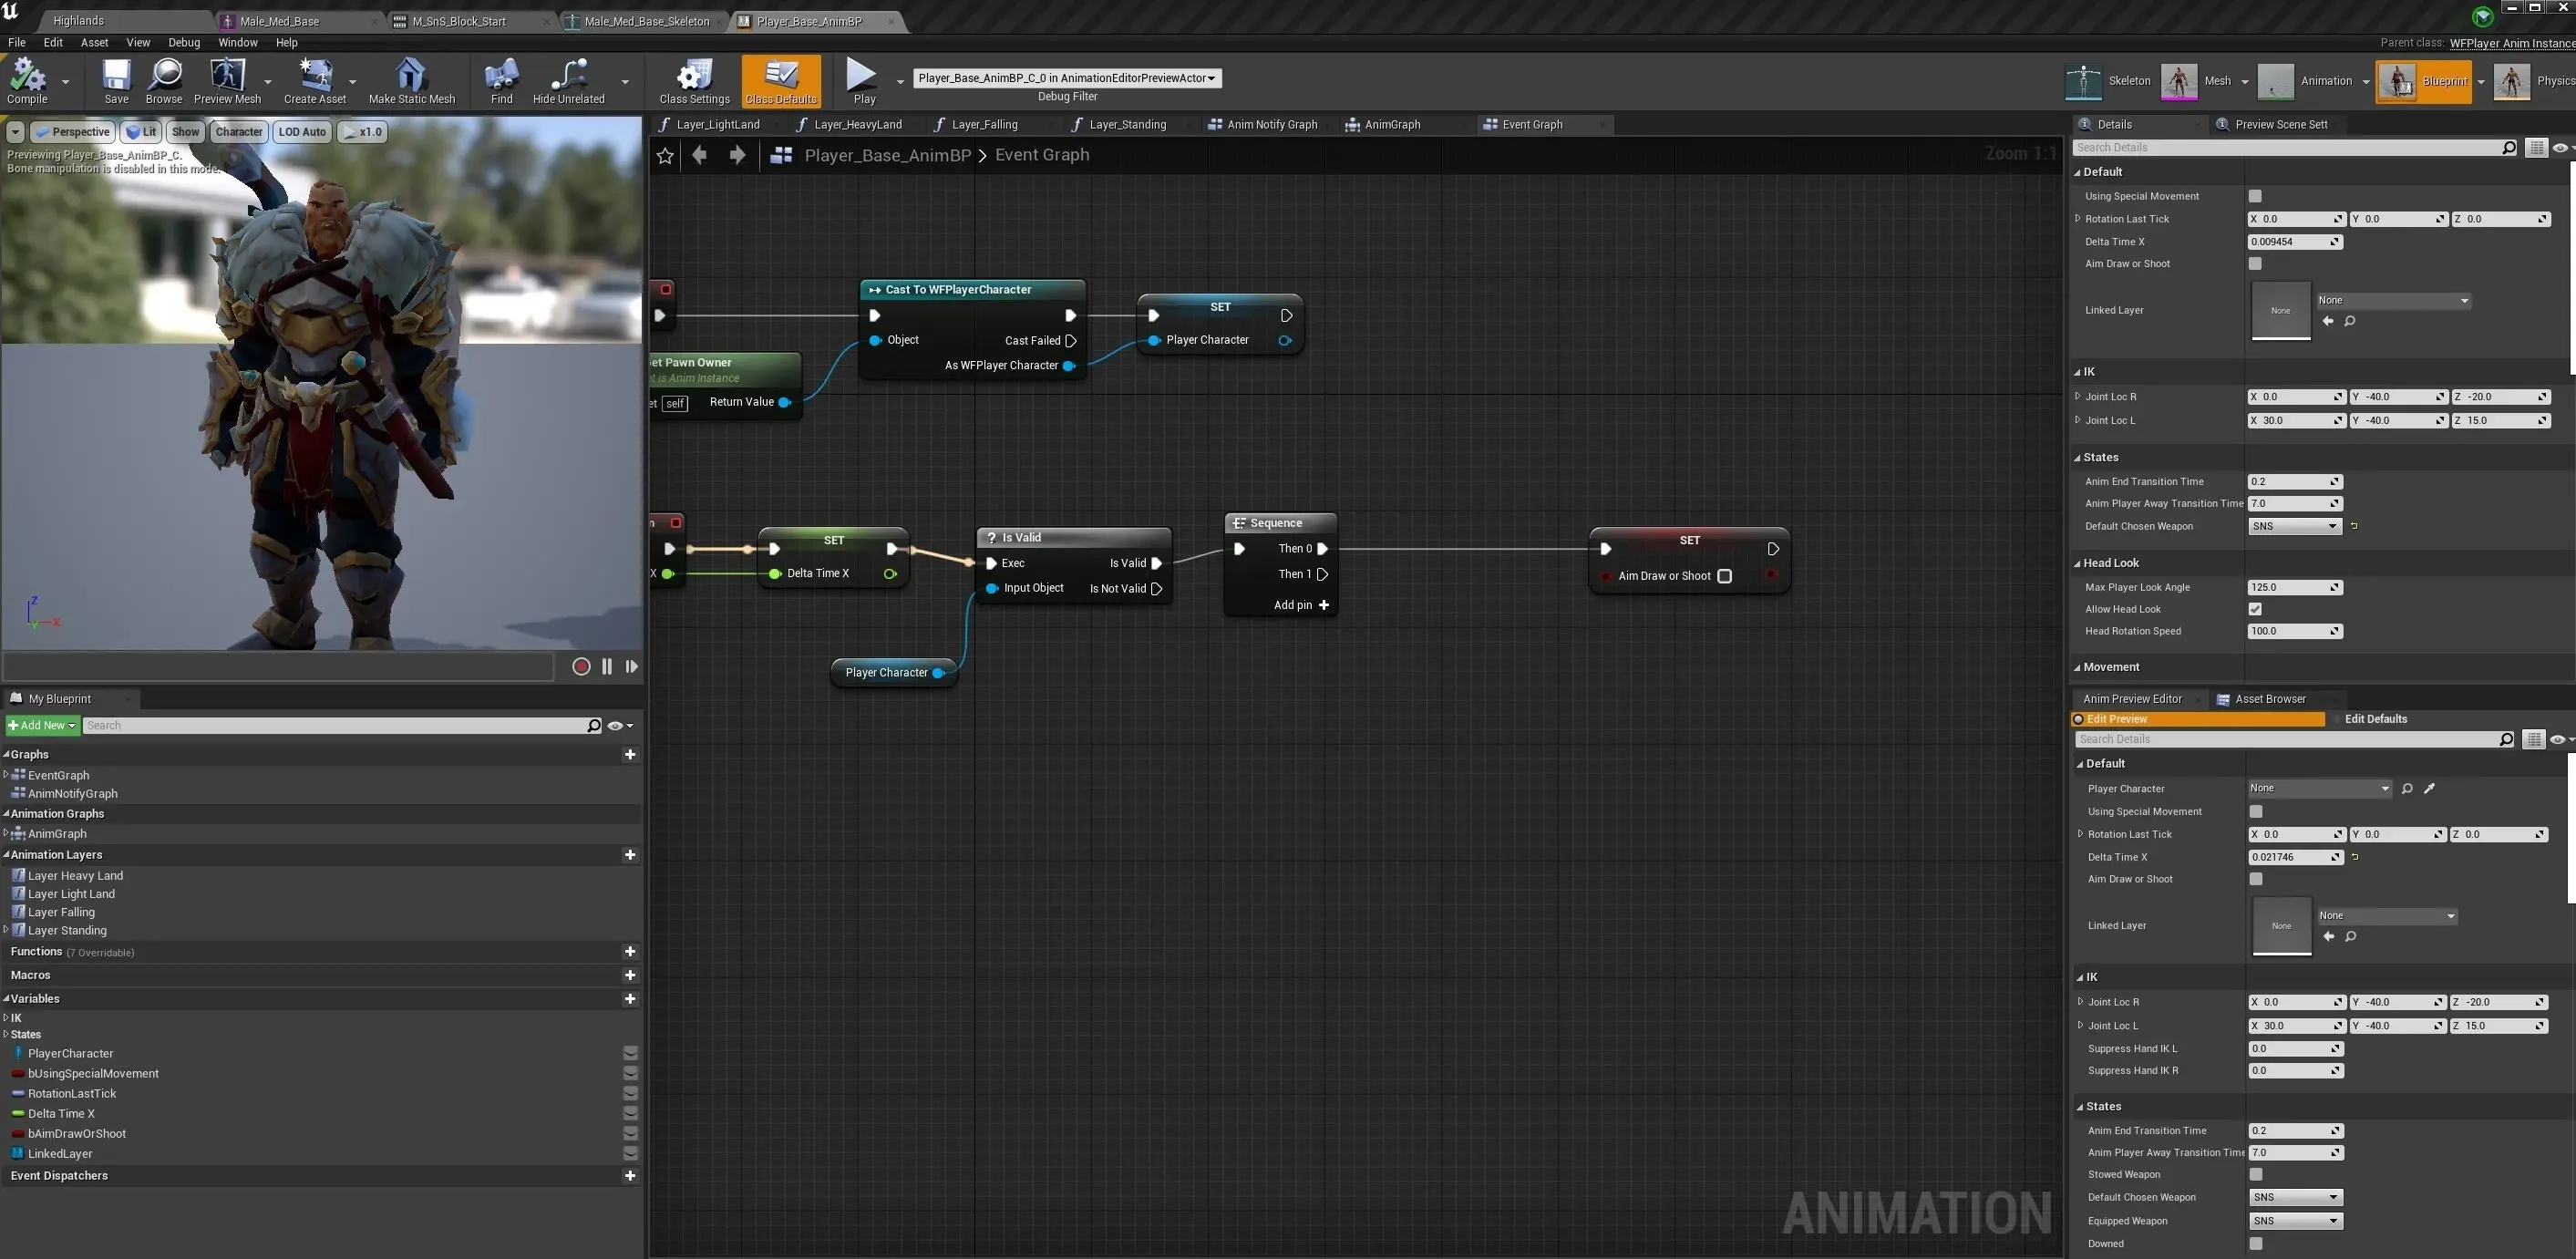Switch to Asset Browser tab
2576x1259 pixels.
[2269, 699]
